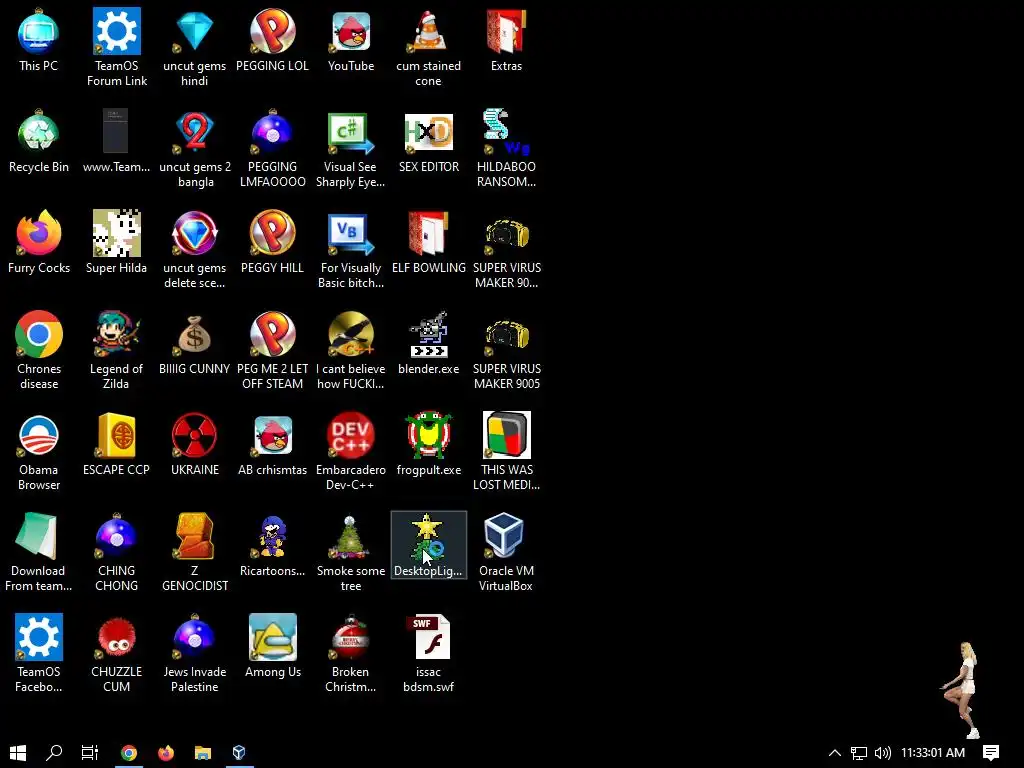The width and height of the screenshot is (1024, 768).
Task: Open File Explorer from the taskbar
Action: point(202,752)
